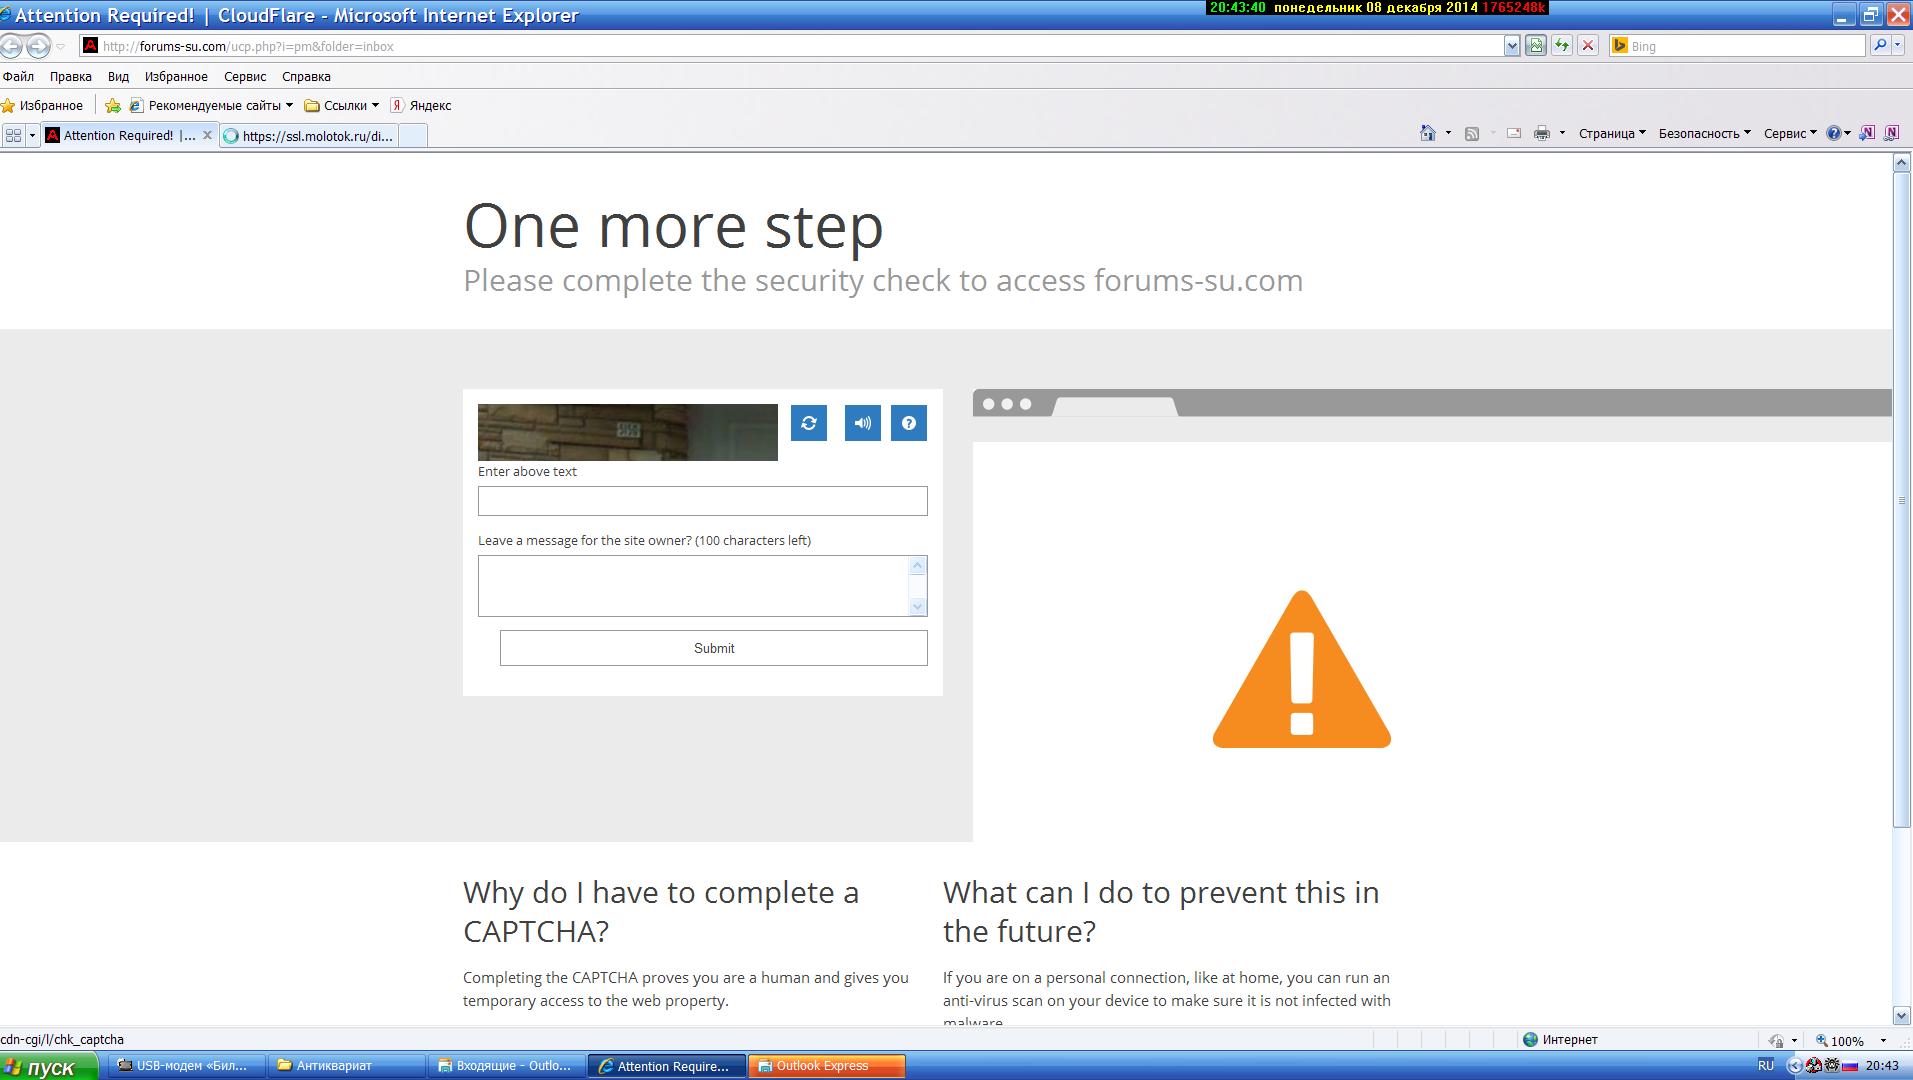Image resolution: width=1913 pixels, height=1080 pixels.
Task: Switch to the ssl.molotok.ru tab
Action: click(310, 136)
